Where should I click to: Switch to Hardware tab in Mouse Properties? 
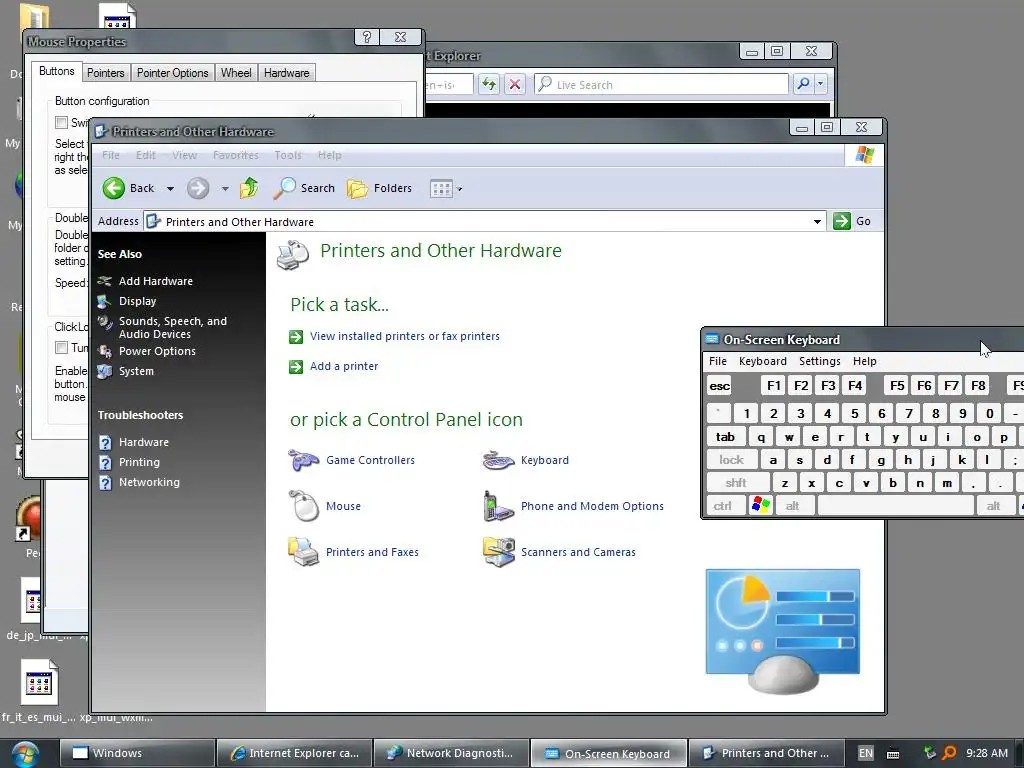click(286, 72)
